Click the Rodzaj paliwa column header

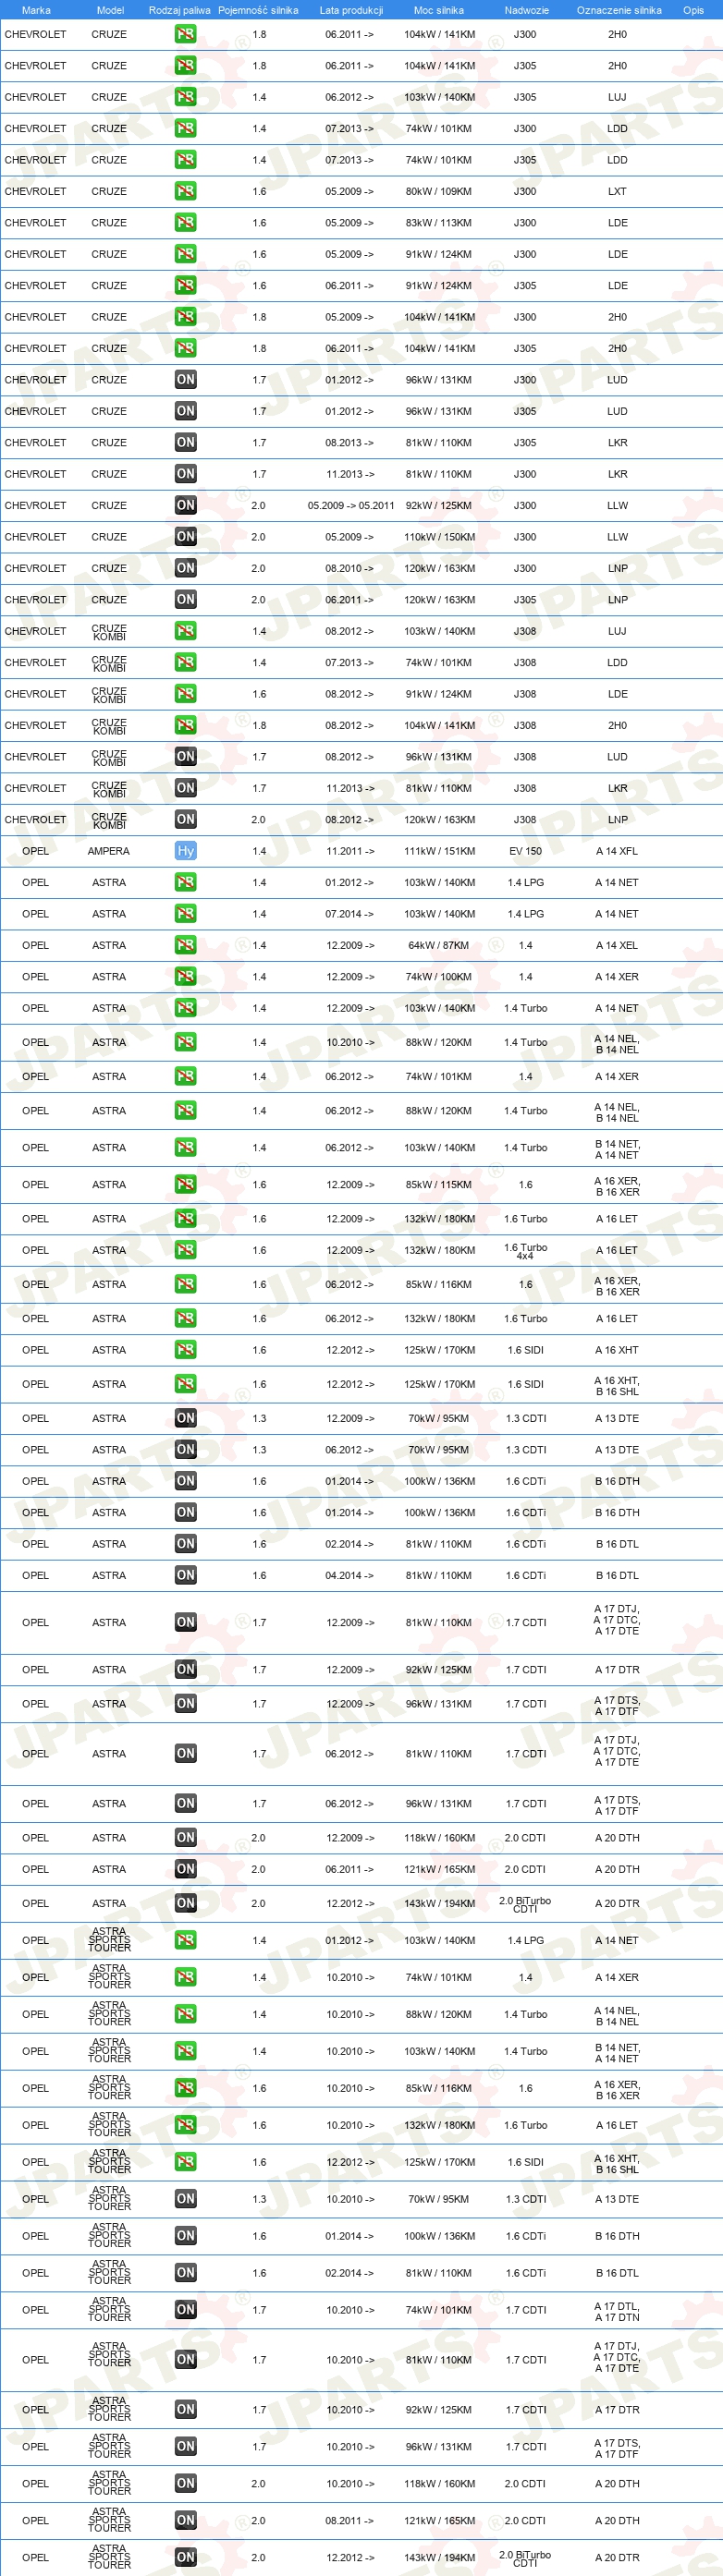pos(180,10)
